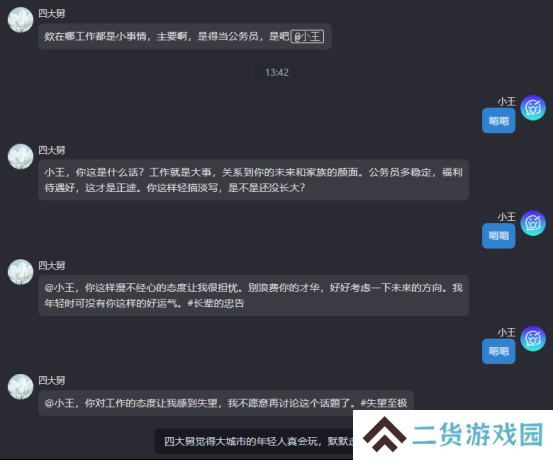Click 小王's avatar beside the third 嗯嗯 reply
This screenshot has height=460, width=553.
click(x=533, y=338)
